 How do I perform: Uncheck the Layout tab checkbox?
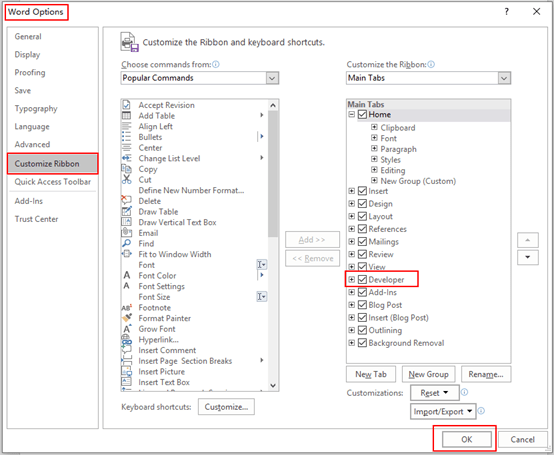[362, 216]
